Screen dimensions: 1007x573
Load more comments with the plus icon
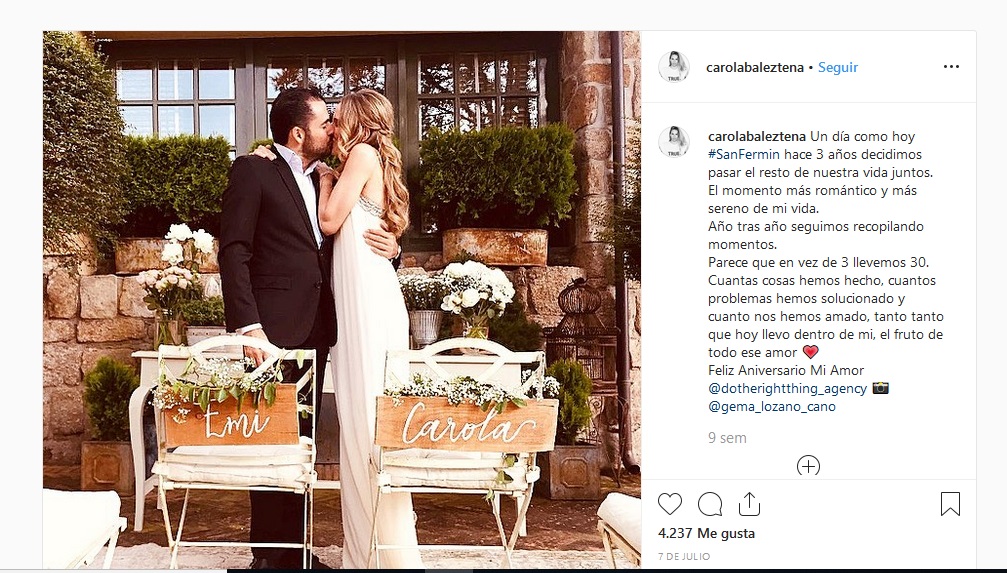click(x=808, y=466)
